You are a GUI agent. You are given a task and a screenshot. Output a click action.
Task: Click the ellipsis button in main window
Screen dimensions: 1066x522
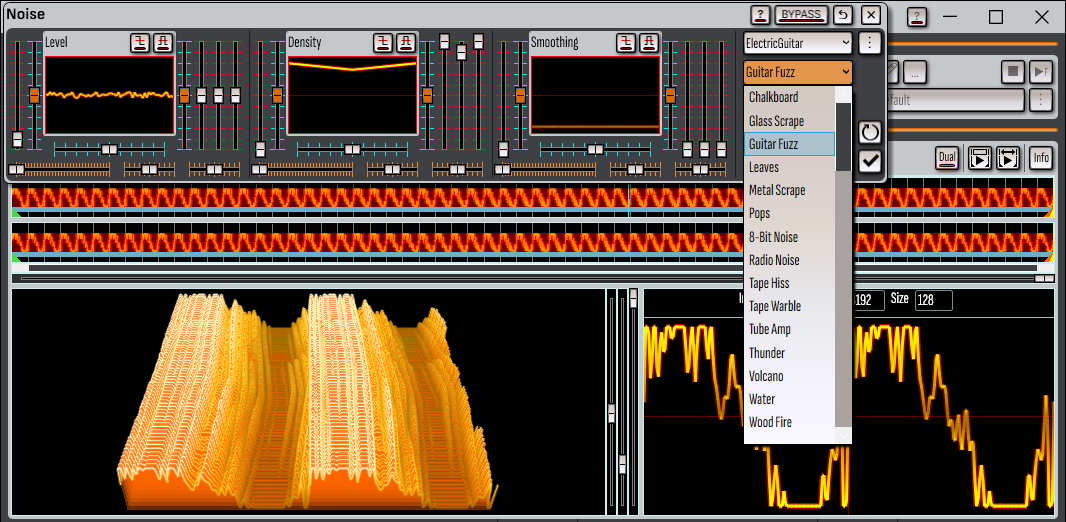(914, 71)
